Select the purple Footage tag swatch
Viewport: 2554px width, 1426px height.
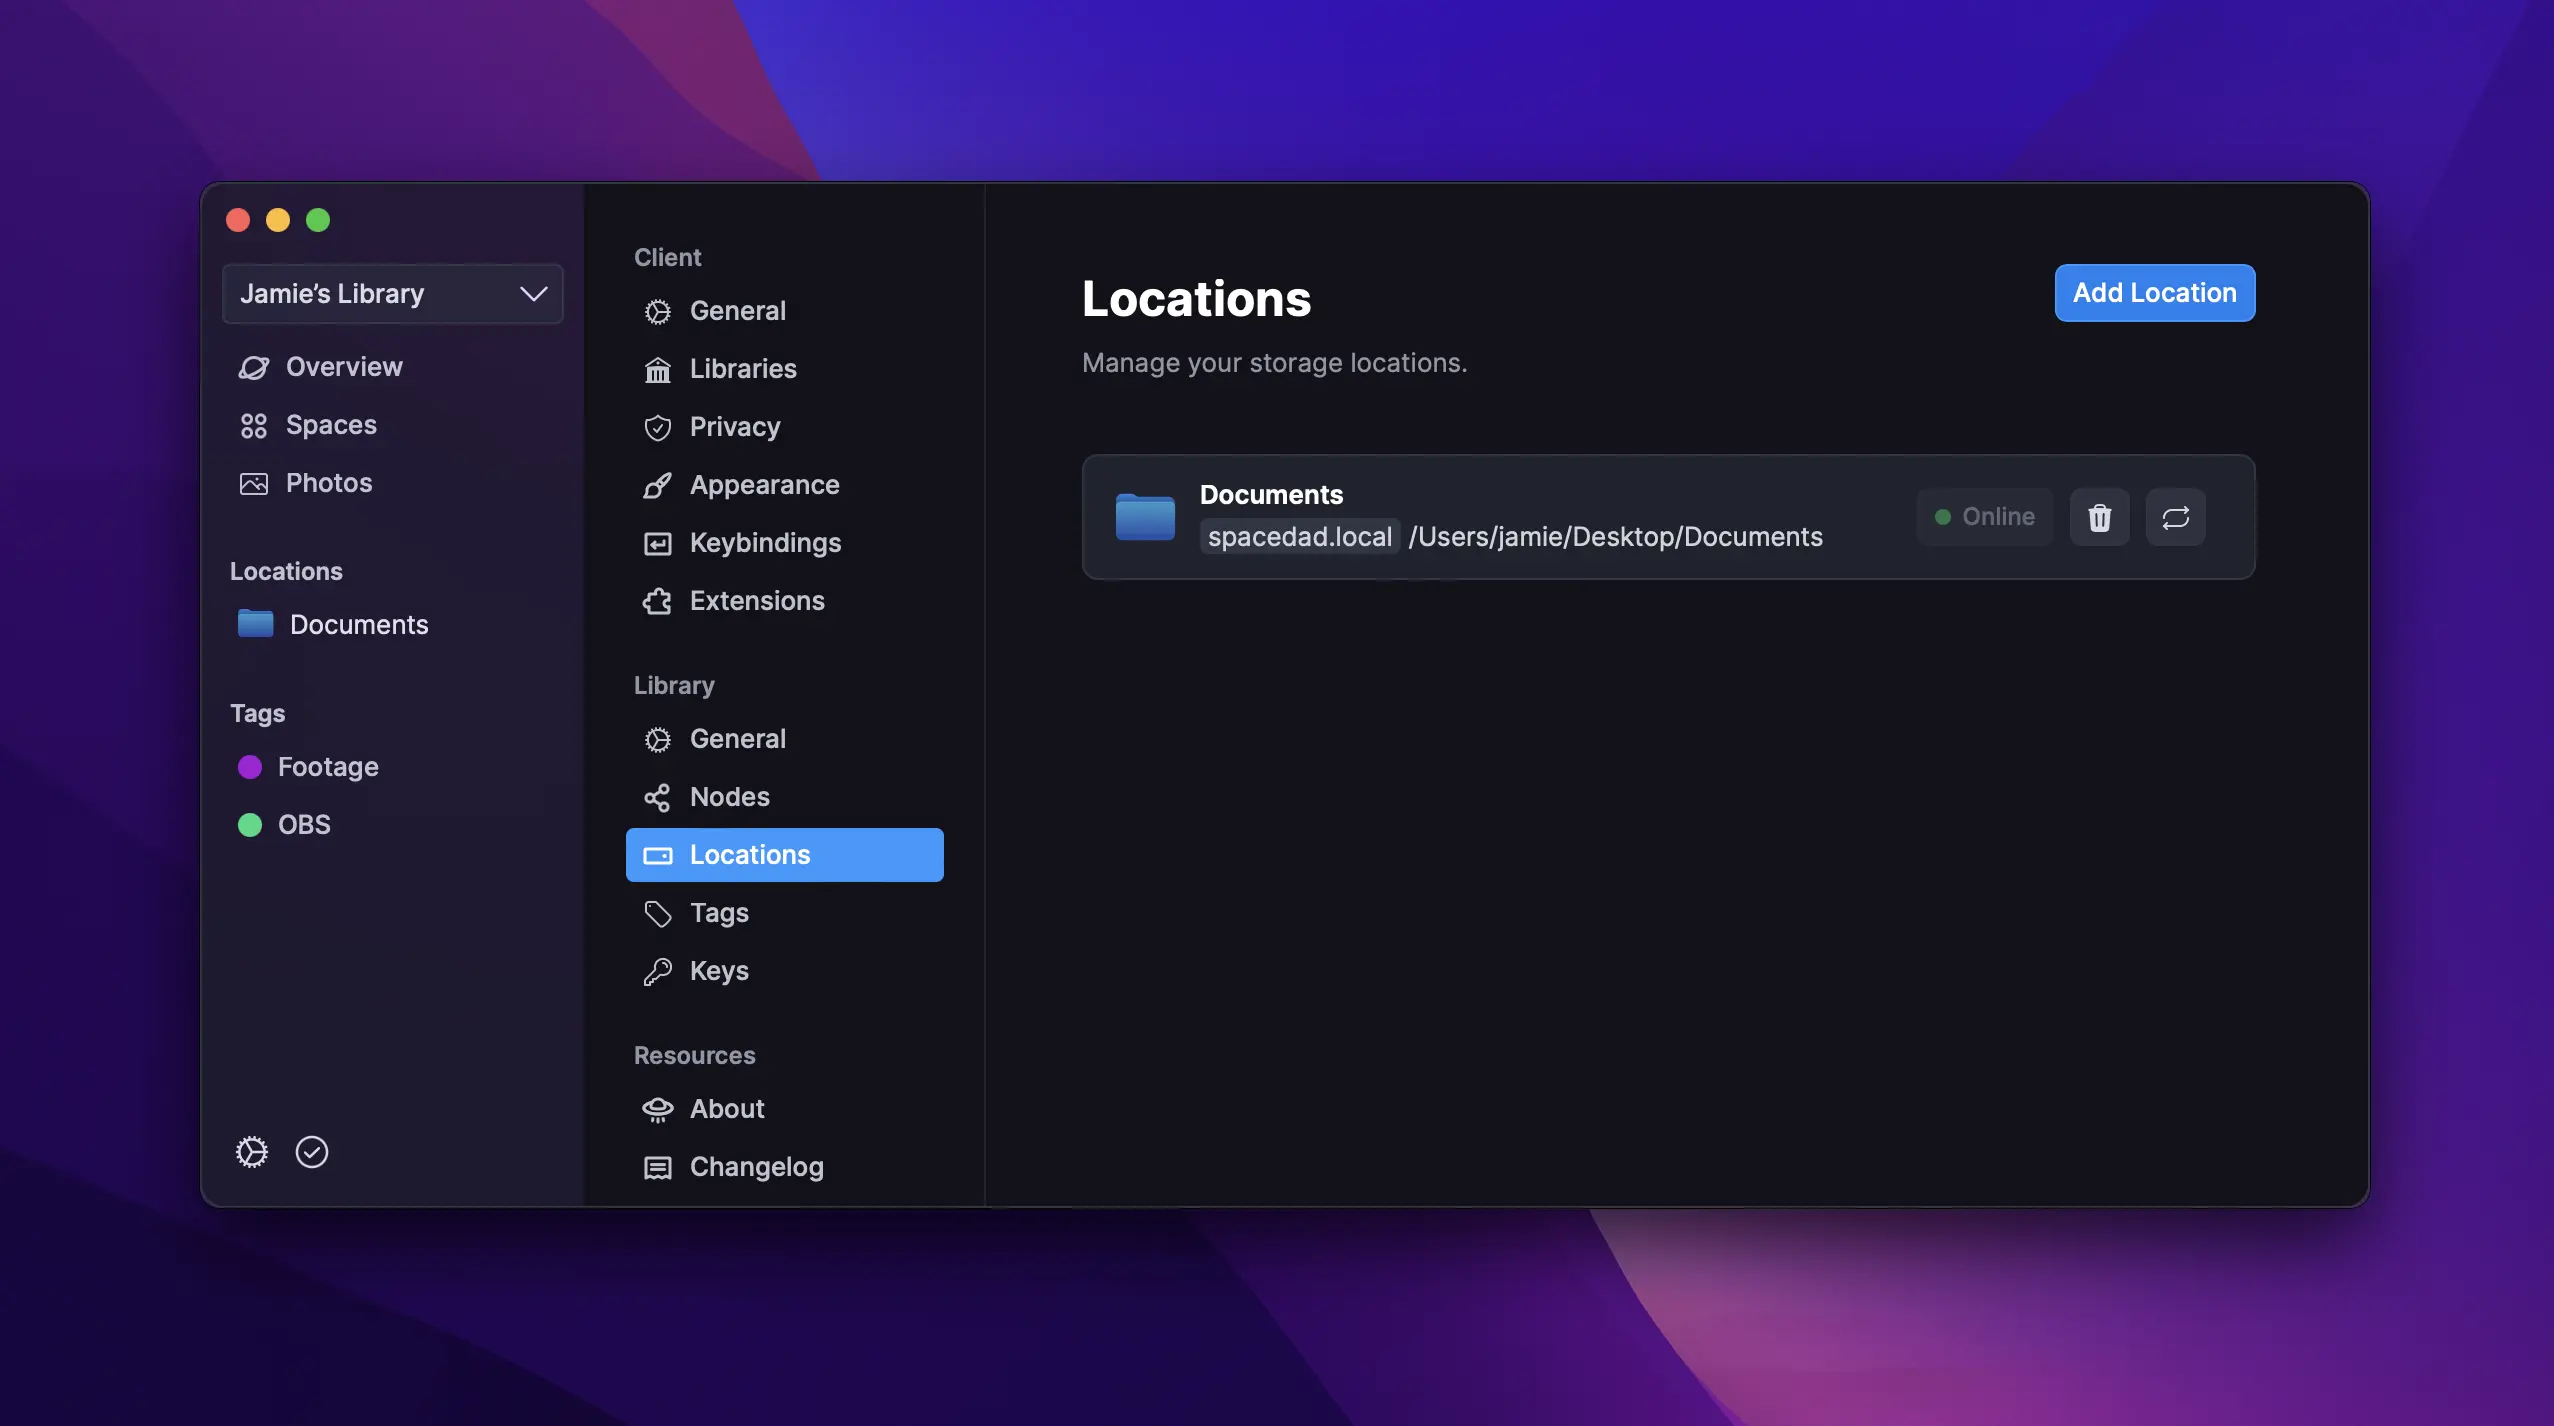click(x=249, y=766)
